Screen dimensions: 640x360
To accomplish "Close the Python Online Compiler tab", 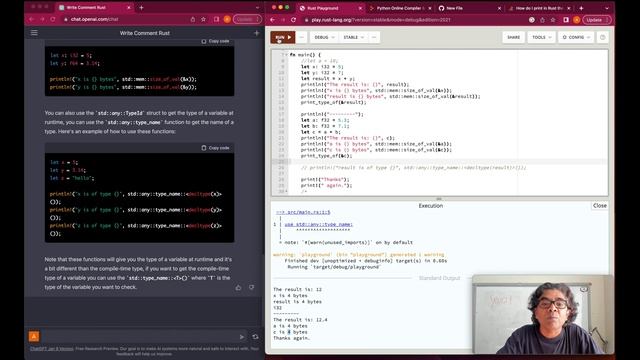I will pyautogui.click(x=430, y=8).
